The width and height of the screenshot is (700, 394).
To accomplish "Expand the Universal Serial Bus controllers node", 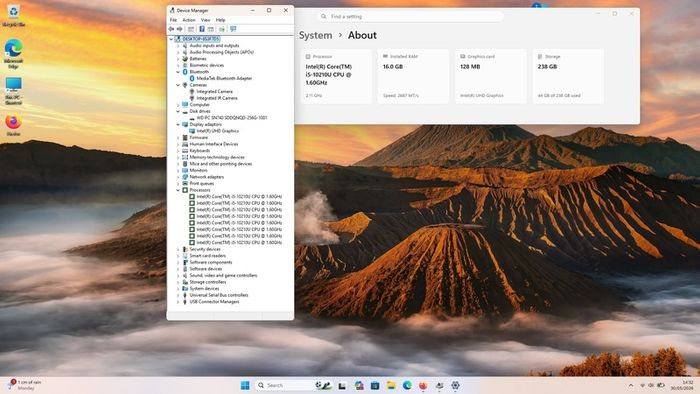I will [178, 295].
